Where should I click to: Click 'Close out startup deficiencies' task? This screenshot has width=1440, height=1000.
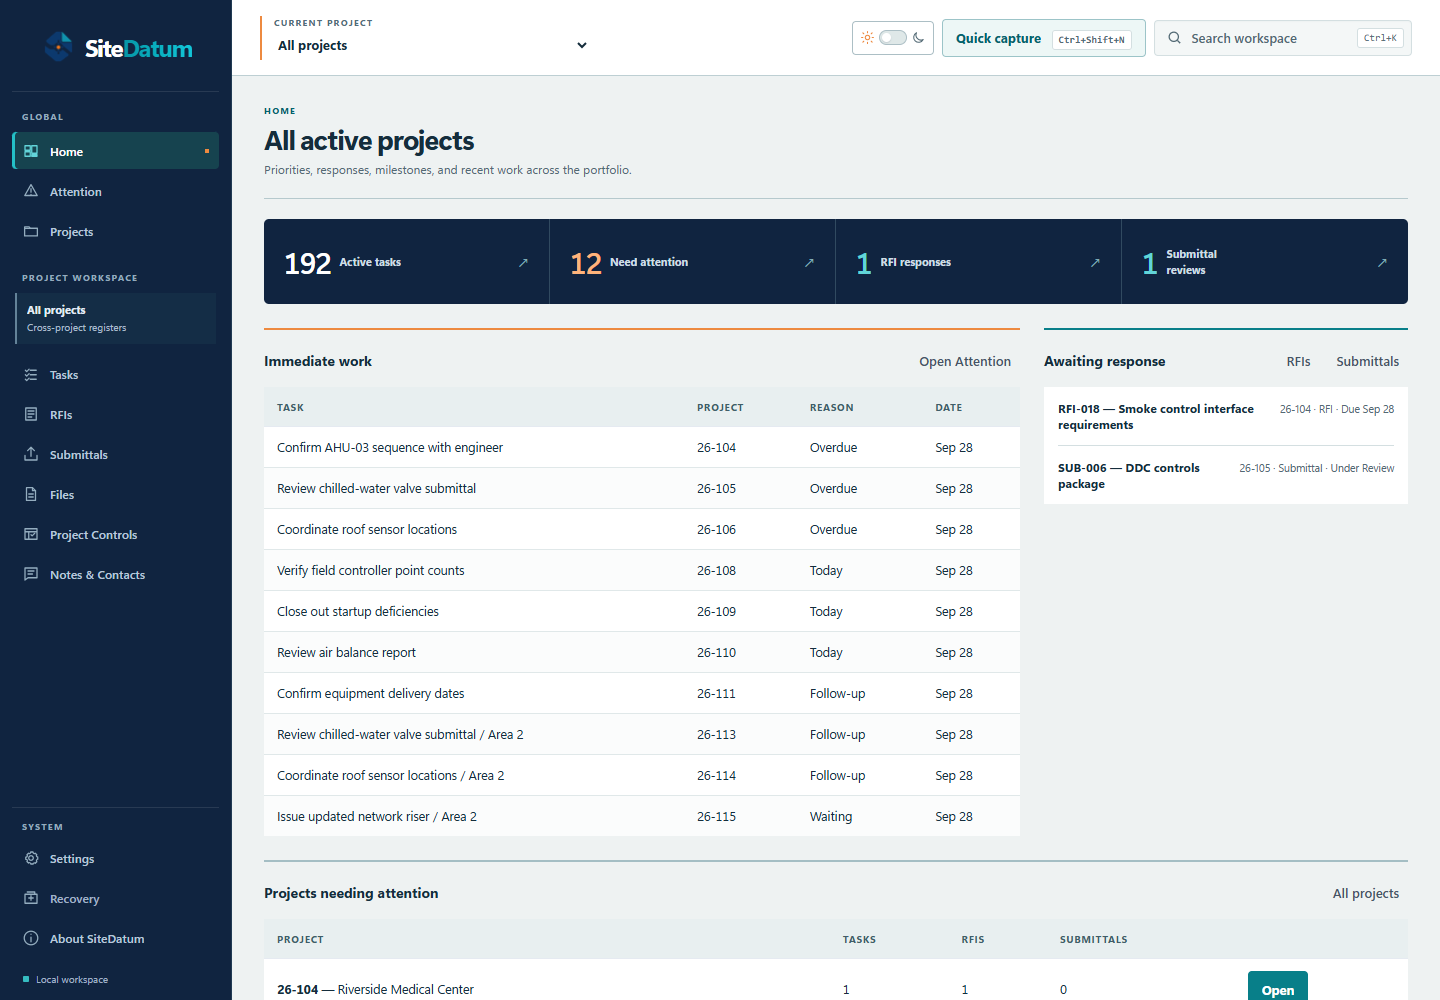(x=357, y=611)
